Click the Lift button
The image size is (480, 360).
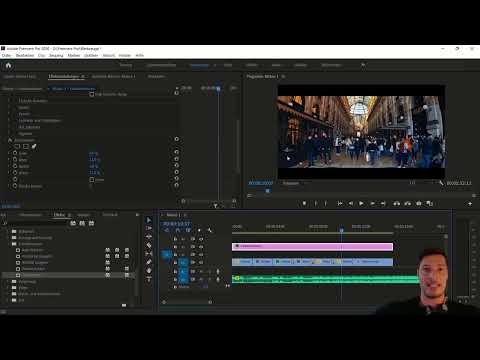click(x=397, y=203)
